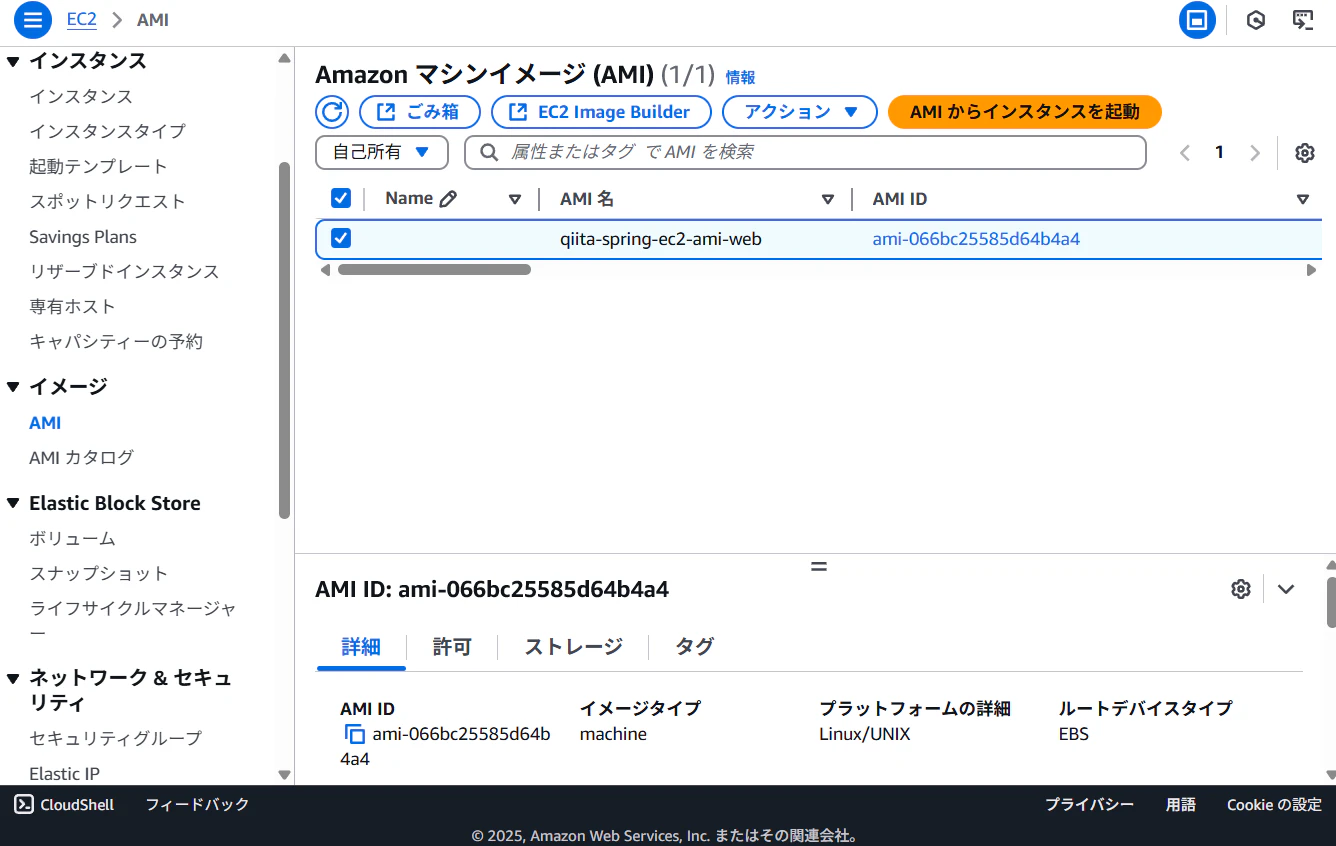Sort by the Name column arrow
The height and width of the screenshot is (846, 1336).
pyautogui.click(x=515, y=199)
